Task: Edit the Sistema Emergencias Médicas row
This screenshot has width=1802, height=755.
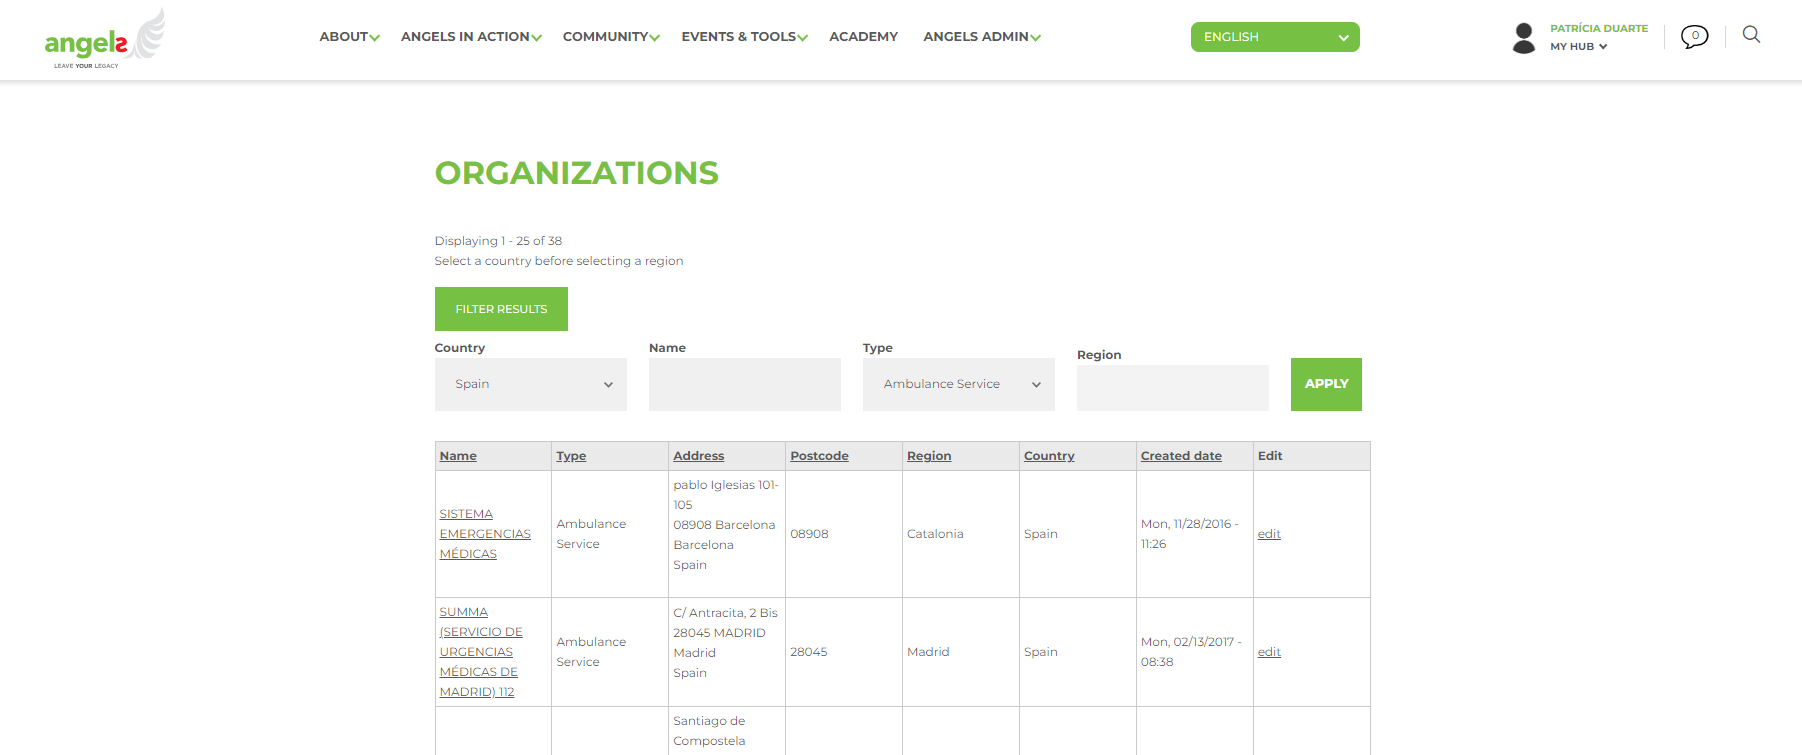Action: (1269, 534)
